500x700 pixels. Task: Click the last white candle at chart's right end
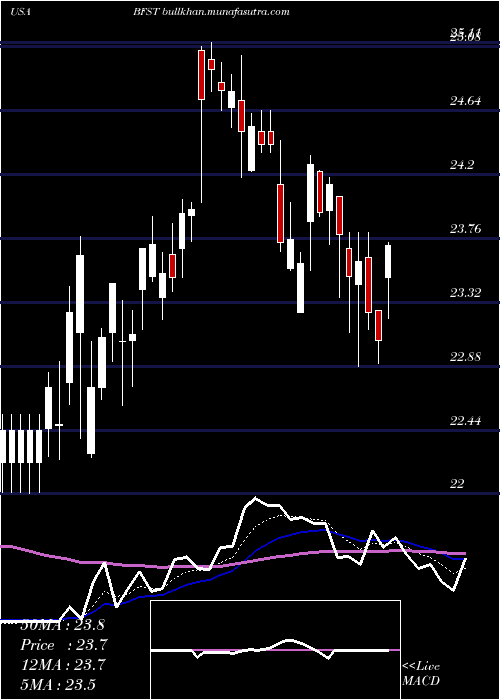pyautogui.click(x=388, y=261)
